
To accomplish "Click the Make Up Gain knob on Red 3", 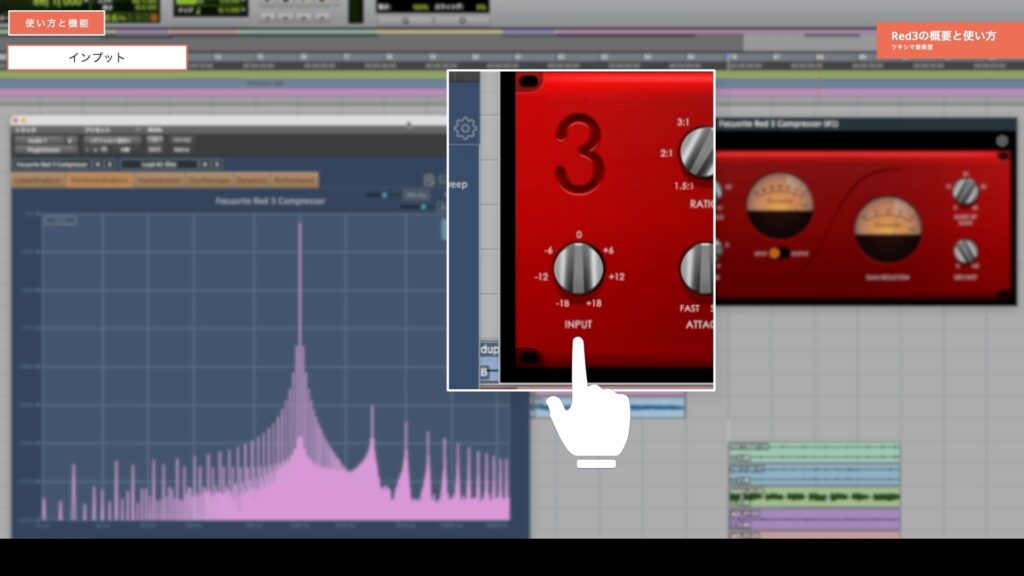I will [965, 191].
